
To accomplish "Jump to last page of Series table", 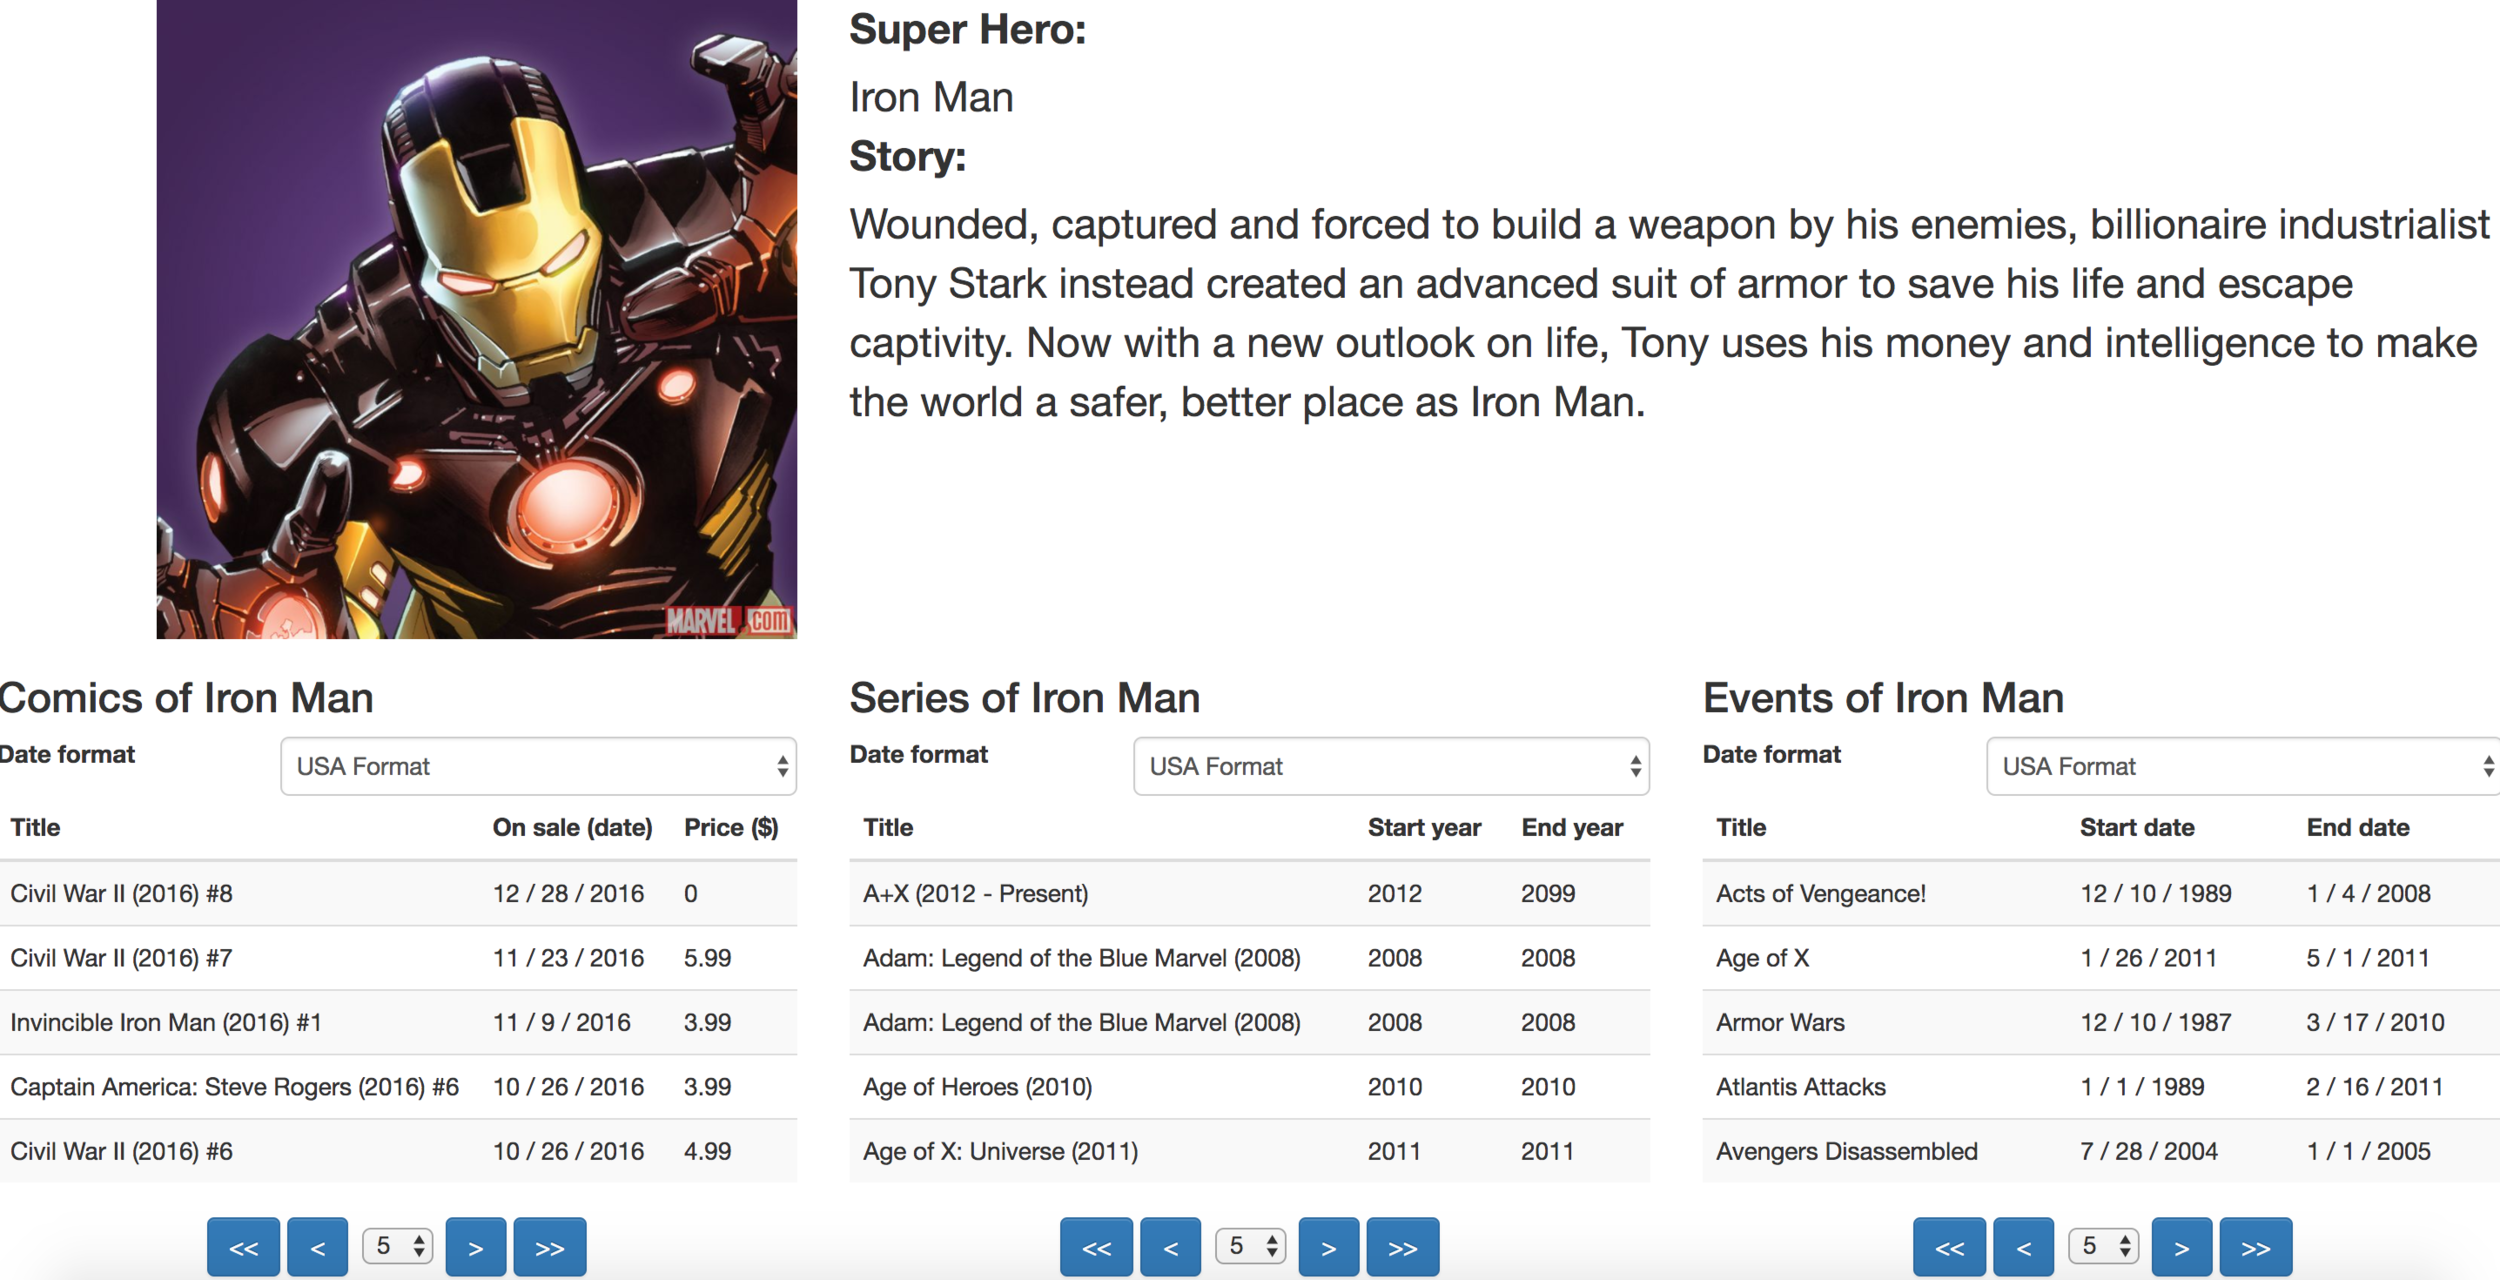I will (x=1402, y=1247).
